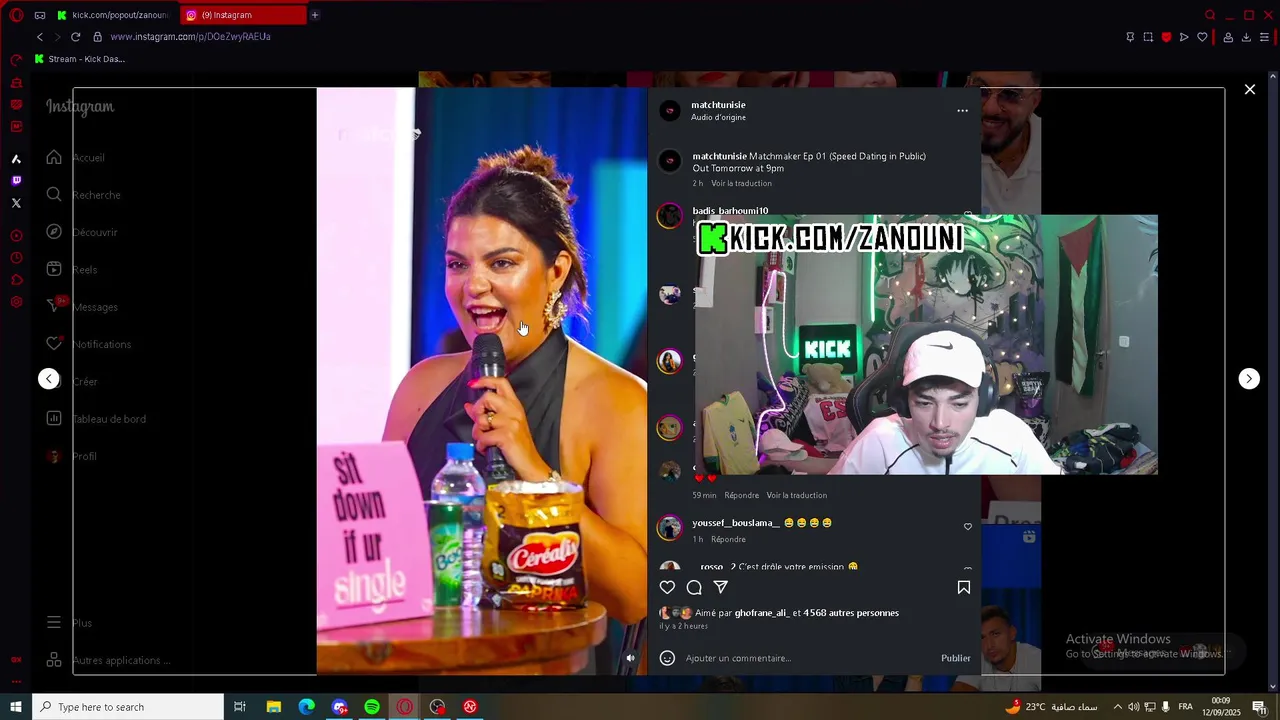Image resolution: width=1280 pixels, height=720 pixels.
Task: Open Reels in Instagram sidebar
Action: [72, 270]
